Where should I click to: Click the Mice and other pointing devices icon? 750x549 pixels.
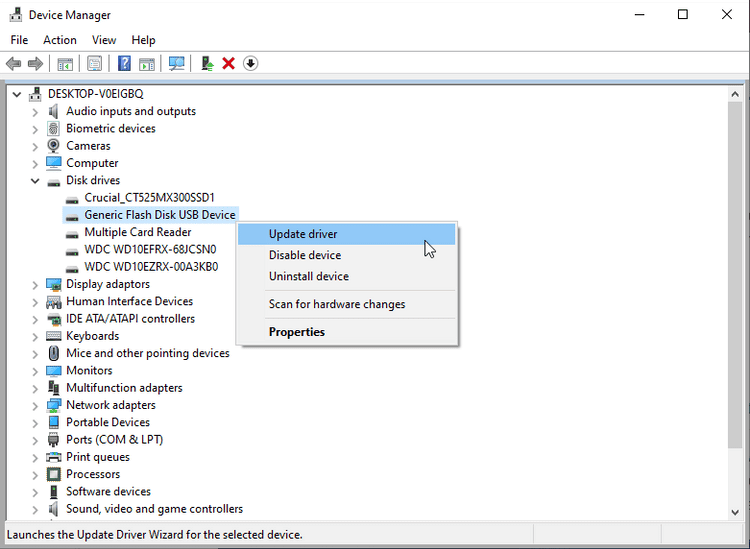tap(54, 353)
